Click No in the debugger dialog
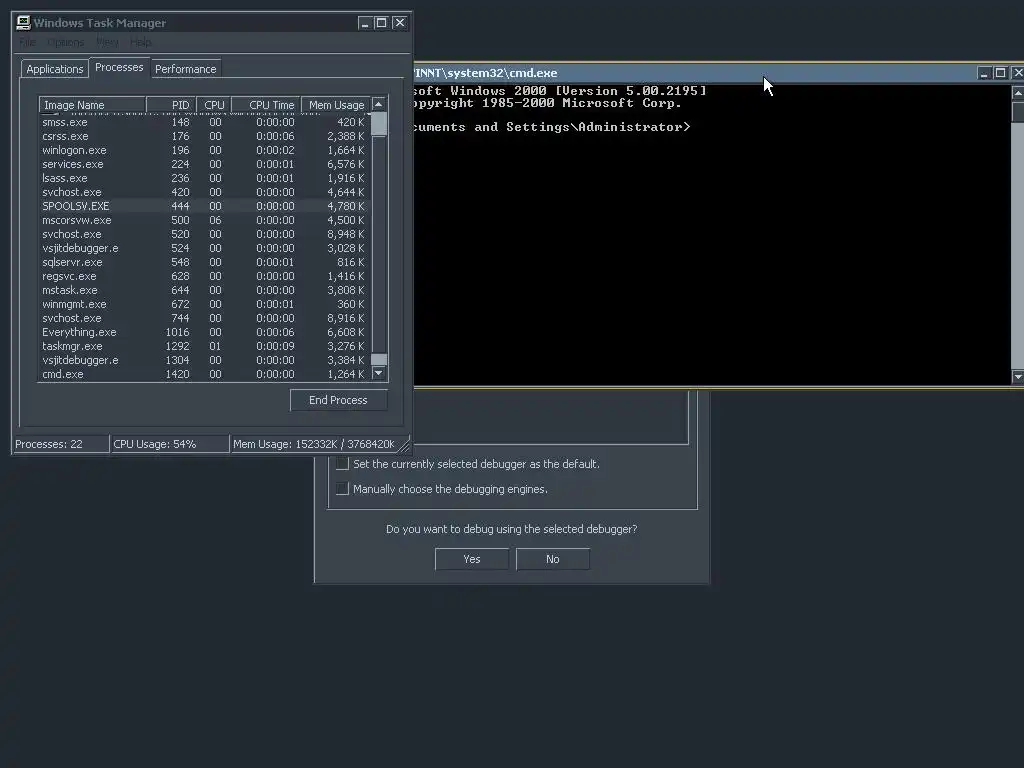Viewport: 1024px width, 768px height. pyautogui.click(x=552, y=559)
